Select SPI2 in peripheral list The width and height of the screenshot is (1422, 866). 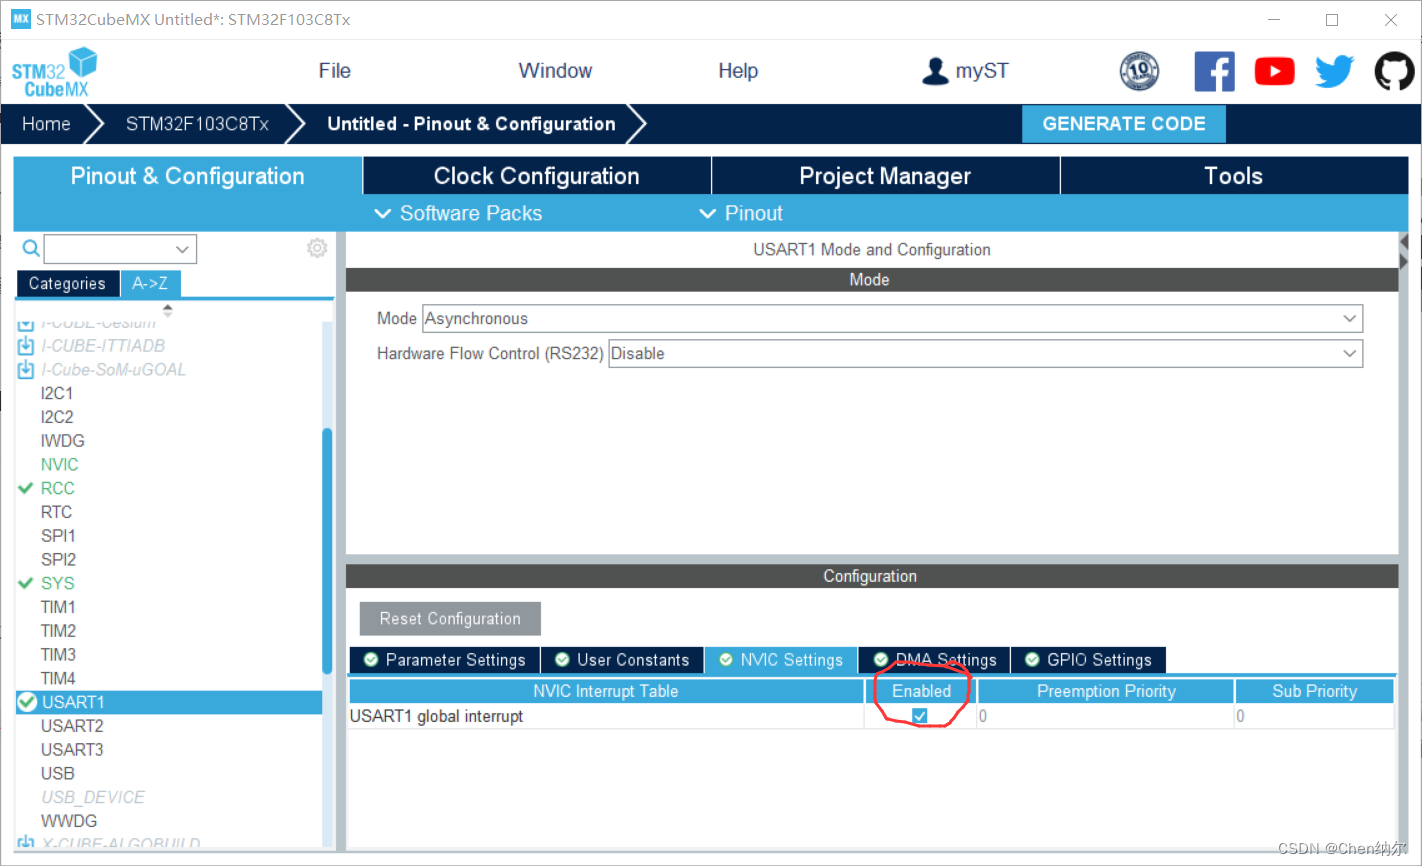click(58, 560)
